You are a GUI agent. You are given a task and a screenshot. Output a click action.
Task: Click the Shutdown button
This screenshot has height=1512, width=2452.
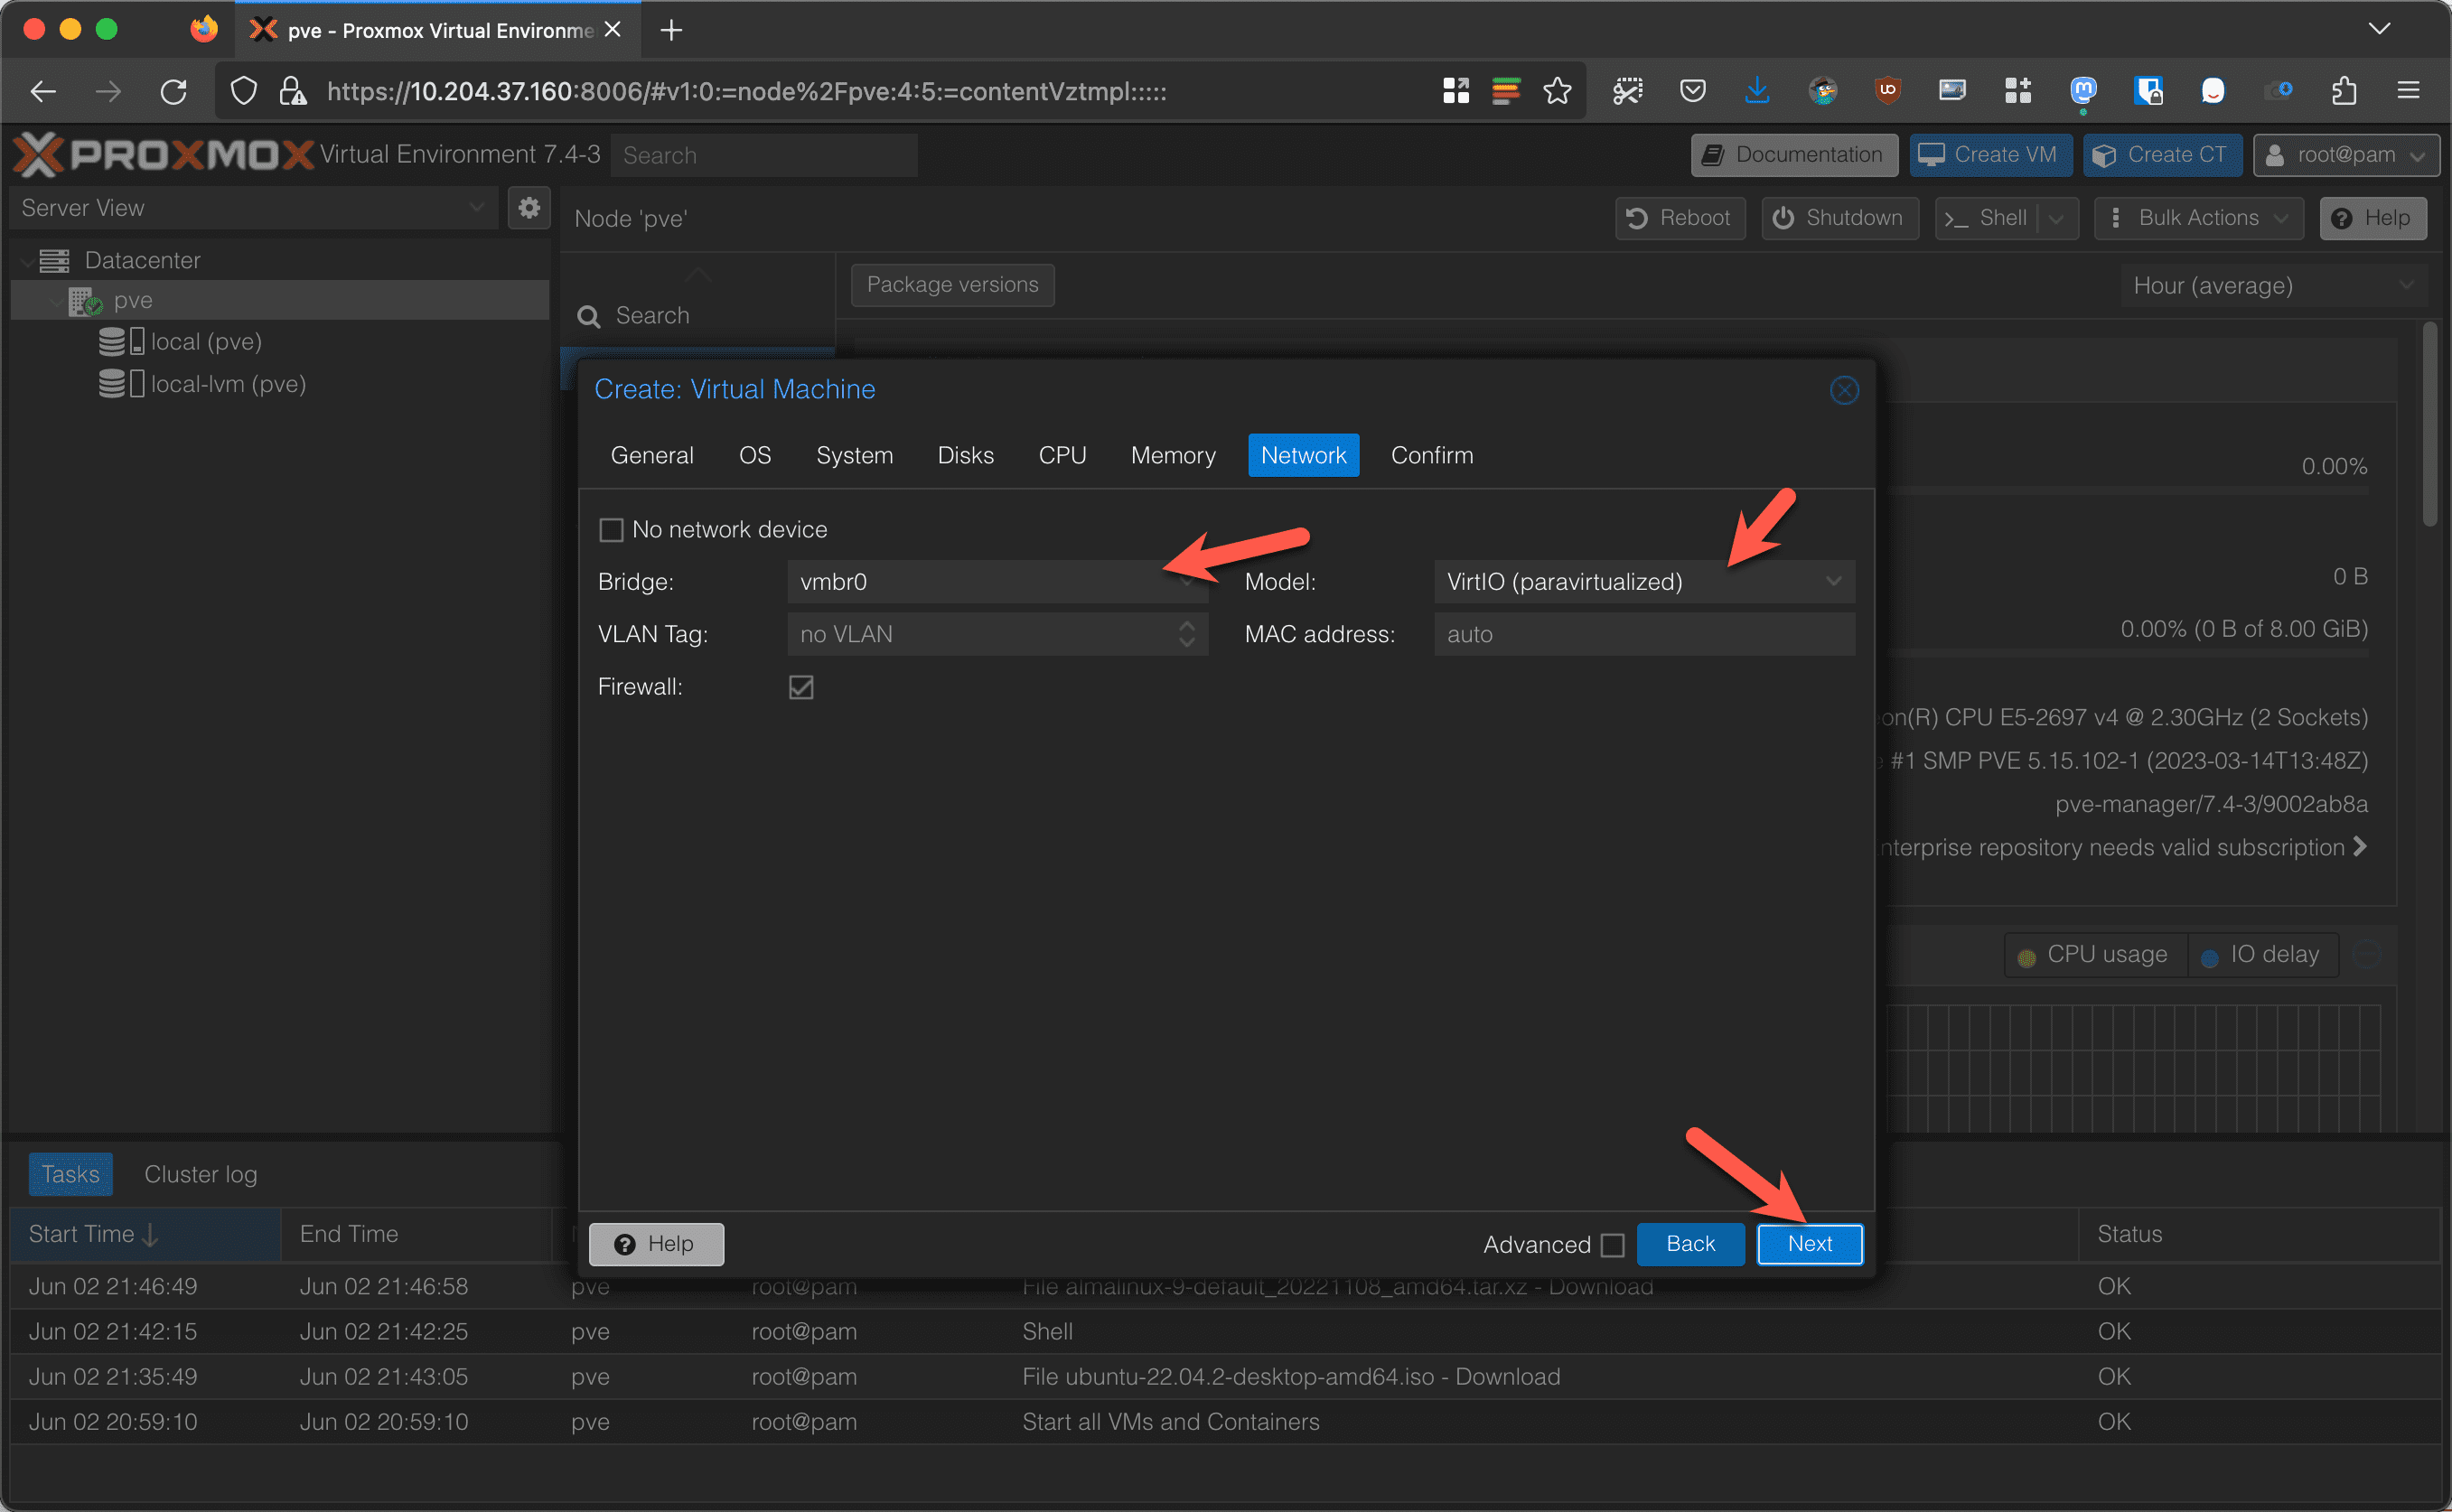click(1840, 218)
